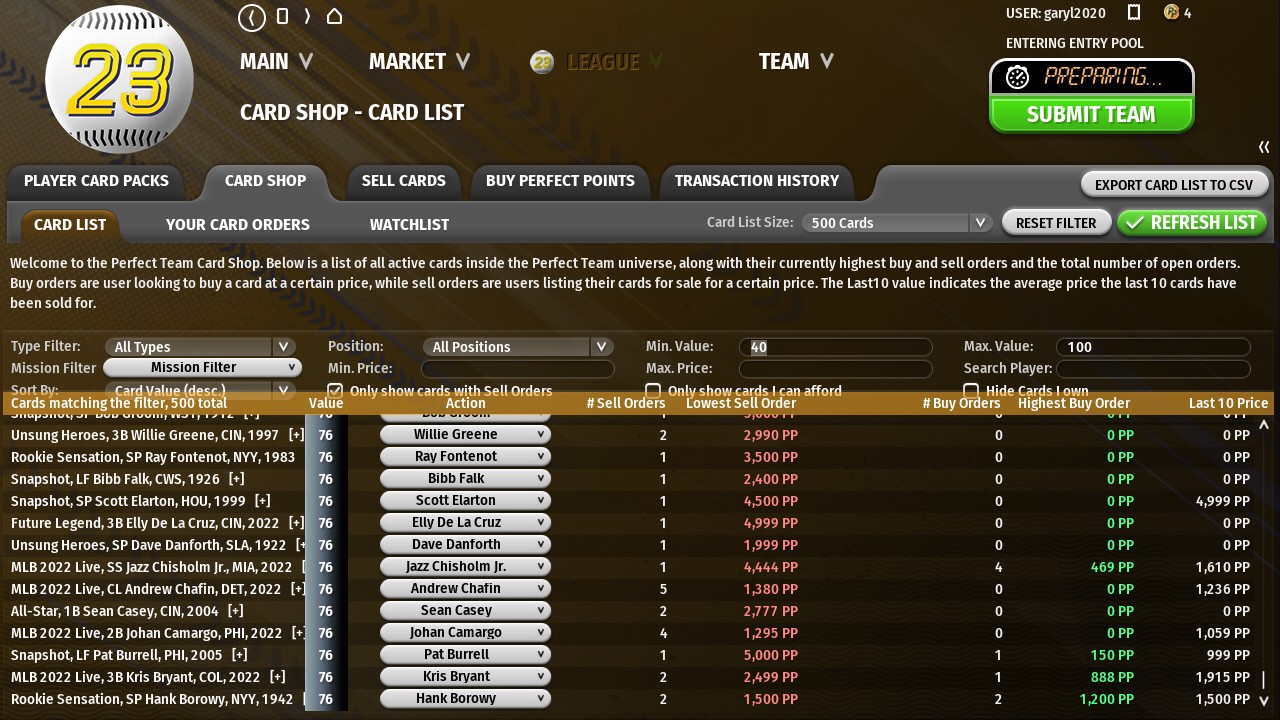Click the baseball 23 game logo
The width and height of the screenshot is (1280, 720).
[120, 79]
